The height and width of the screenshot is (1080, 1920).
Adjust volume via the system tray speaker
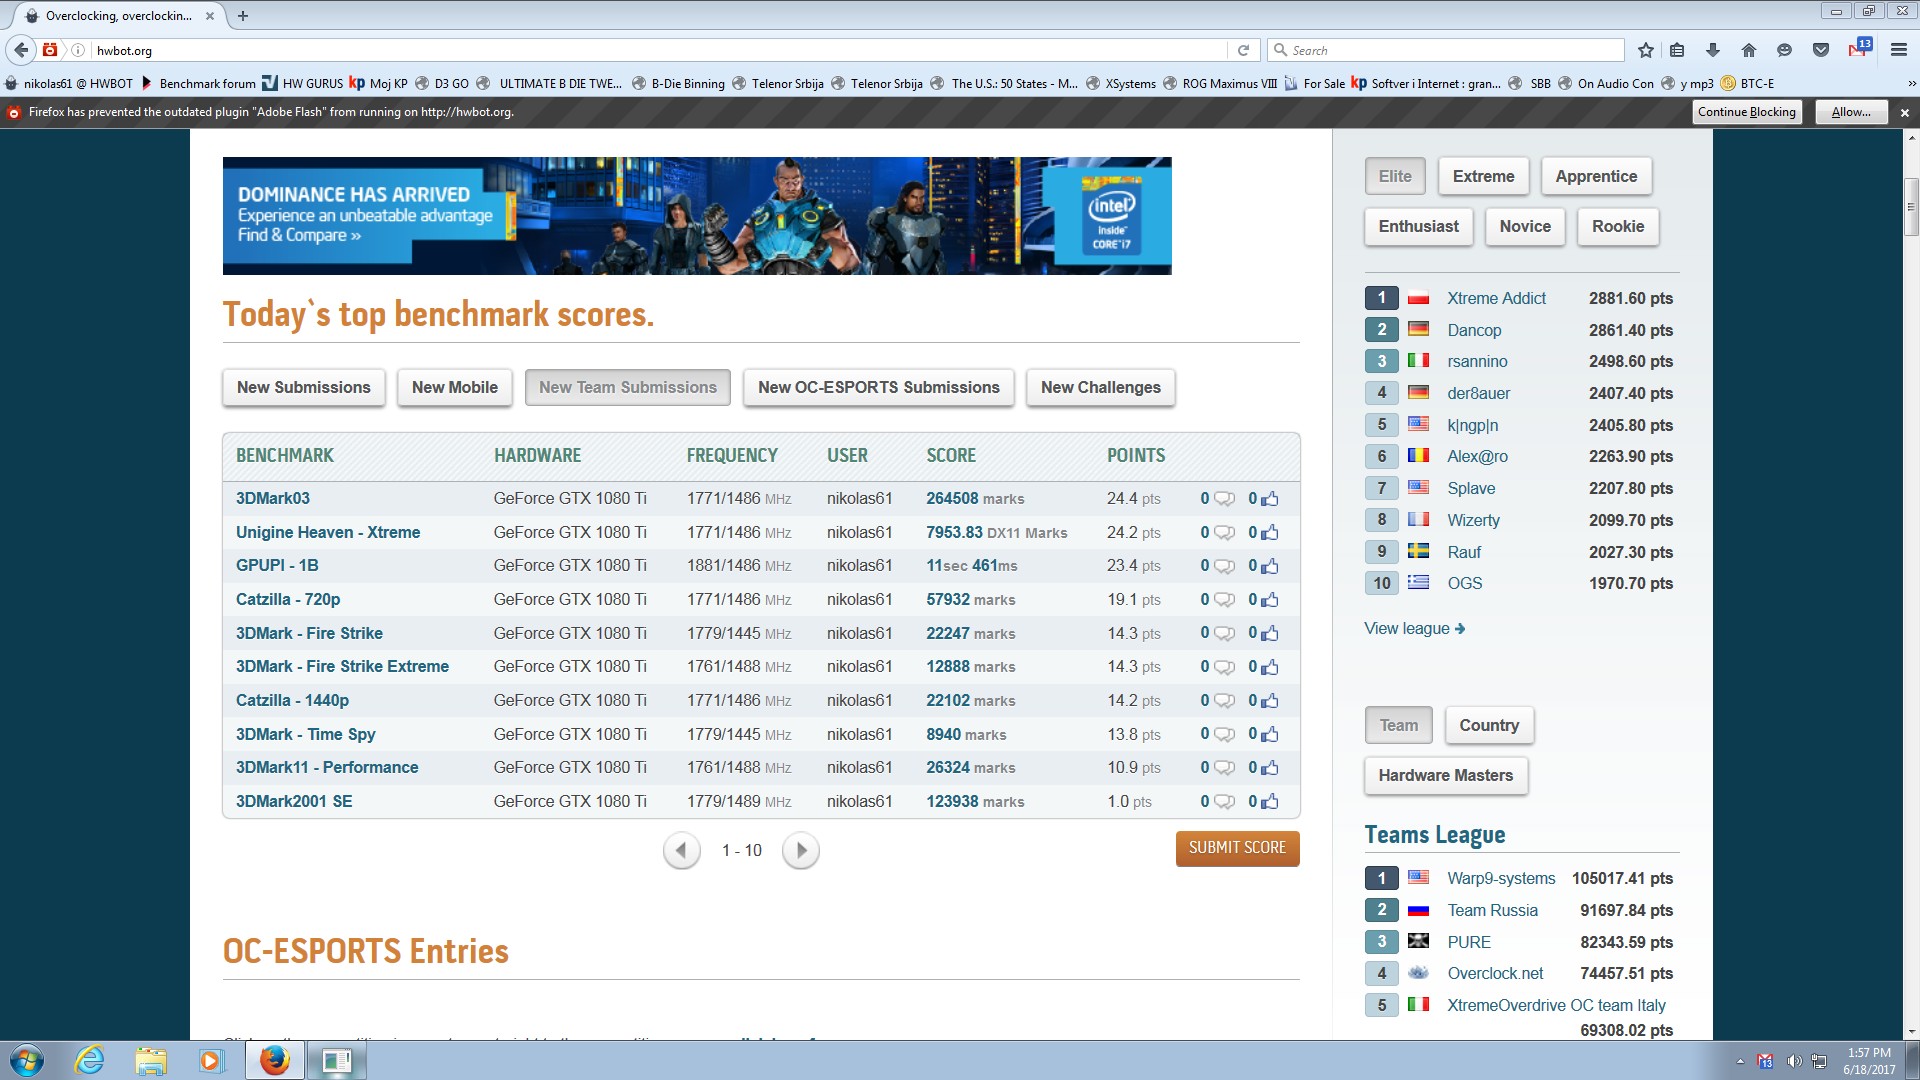(1794, 1061)
